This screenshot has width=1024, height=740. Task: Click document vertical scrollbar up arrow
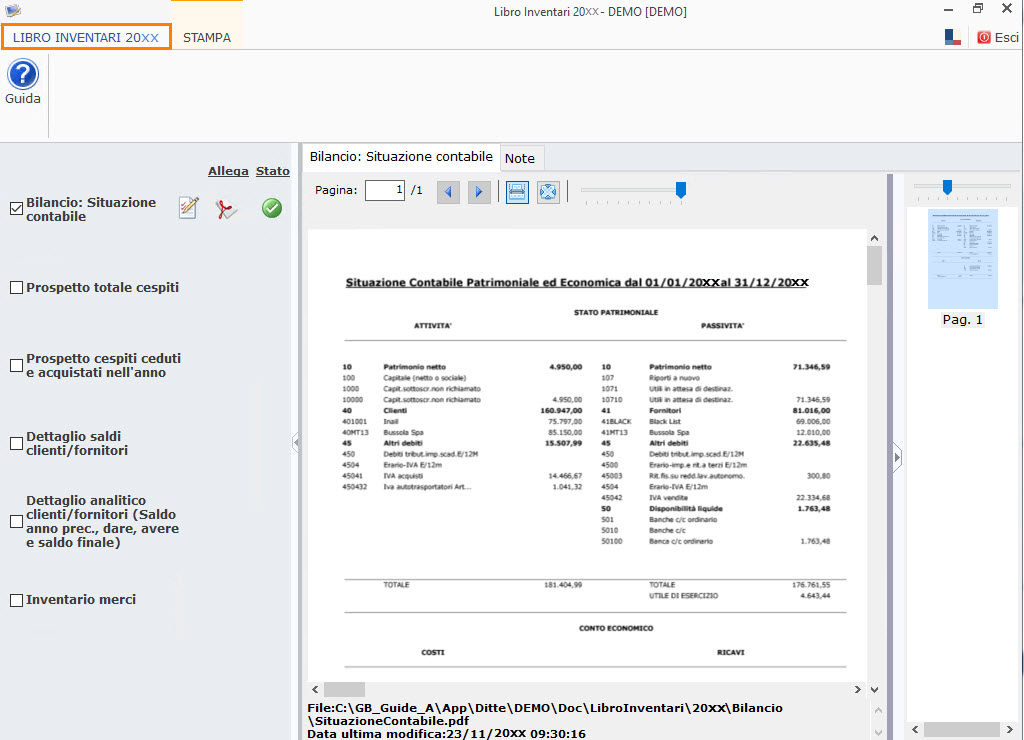874,238
